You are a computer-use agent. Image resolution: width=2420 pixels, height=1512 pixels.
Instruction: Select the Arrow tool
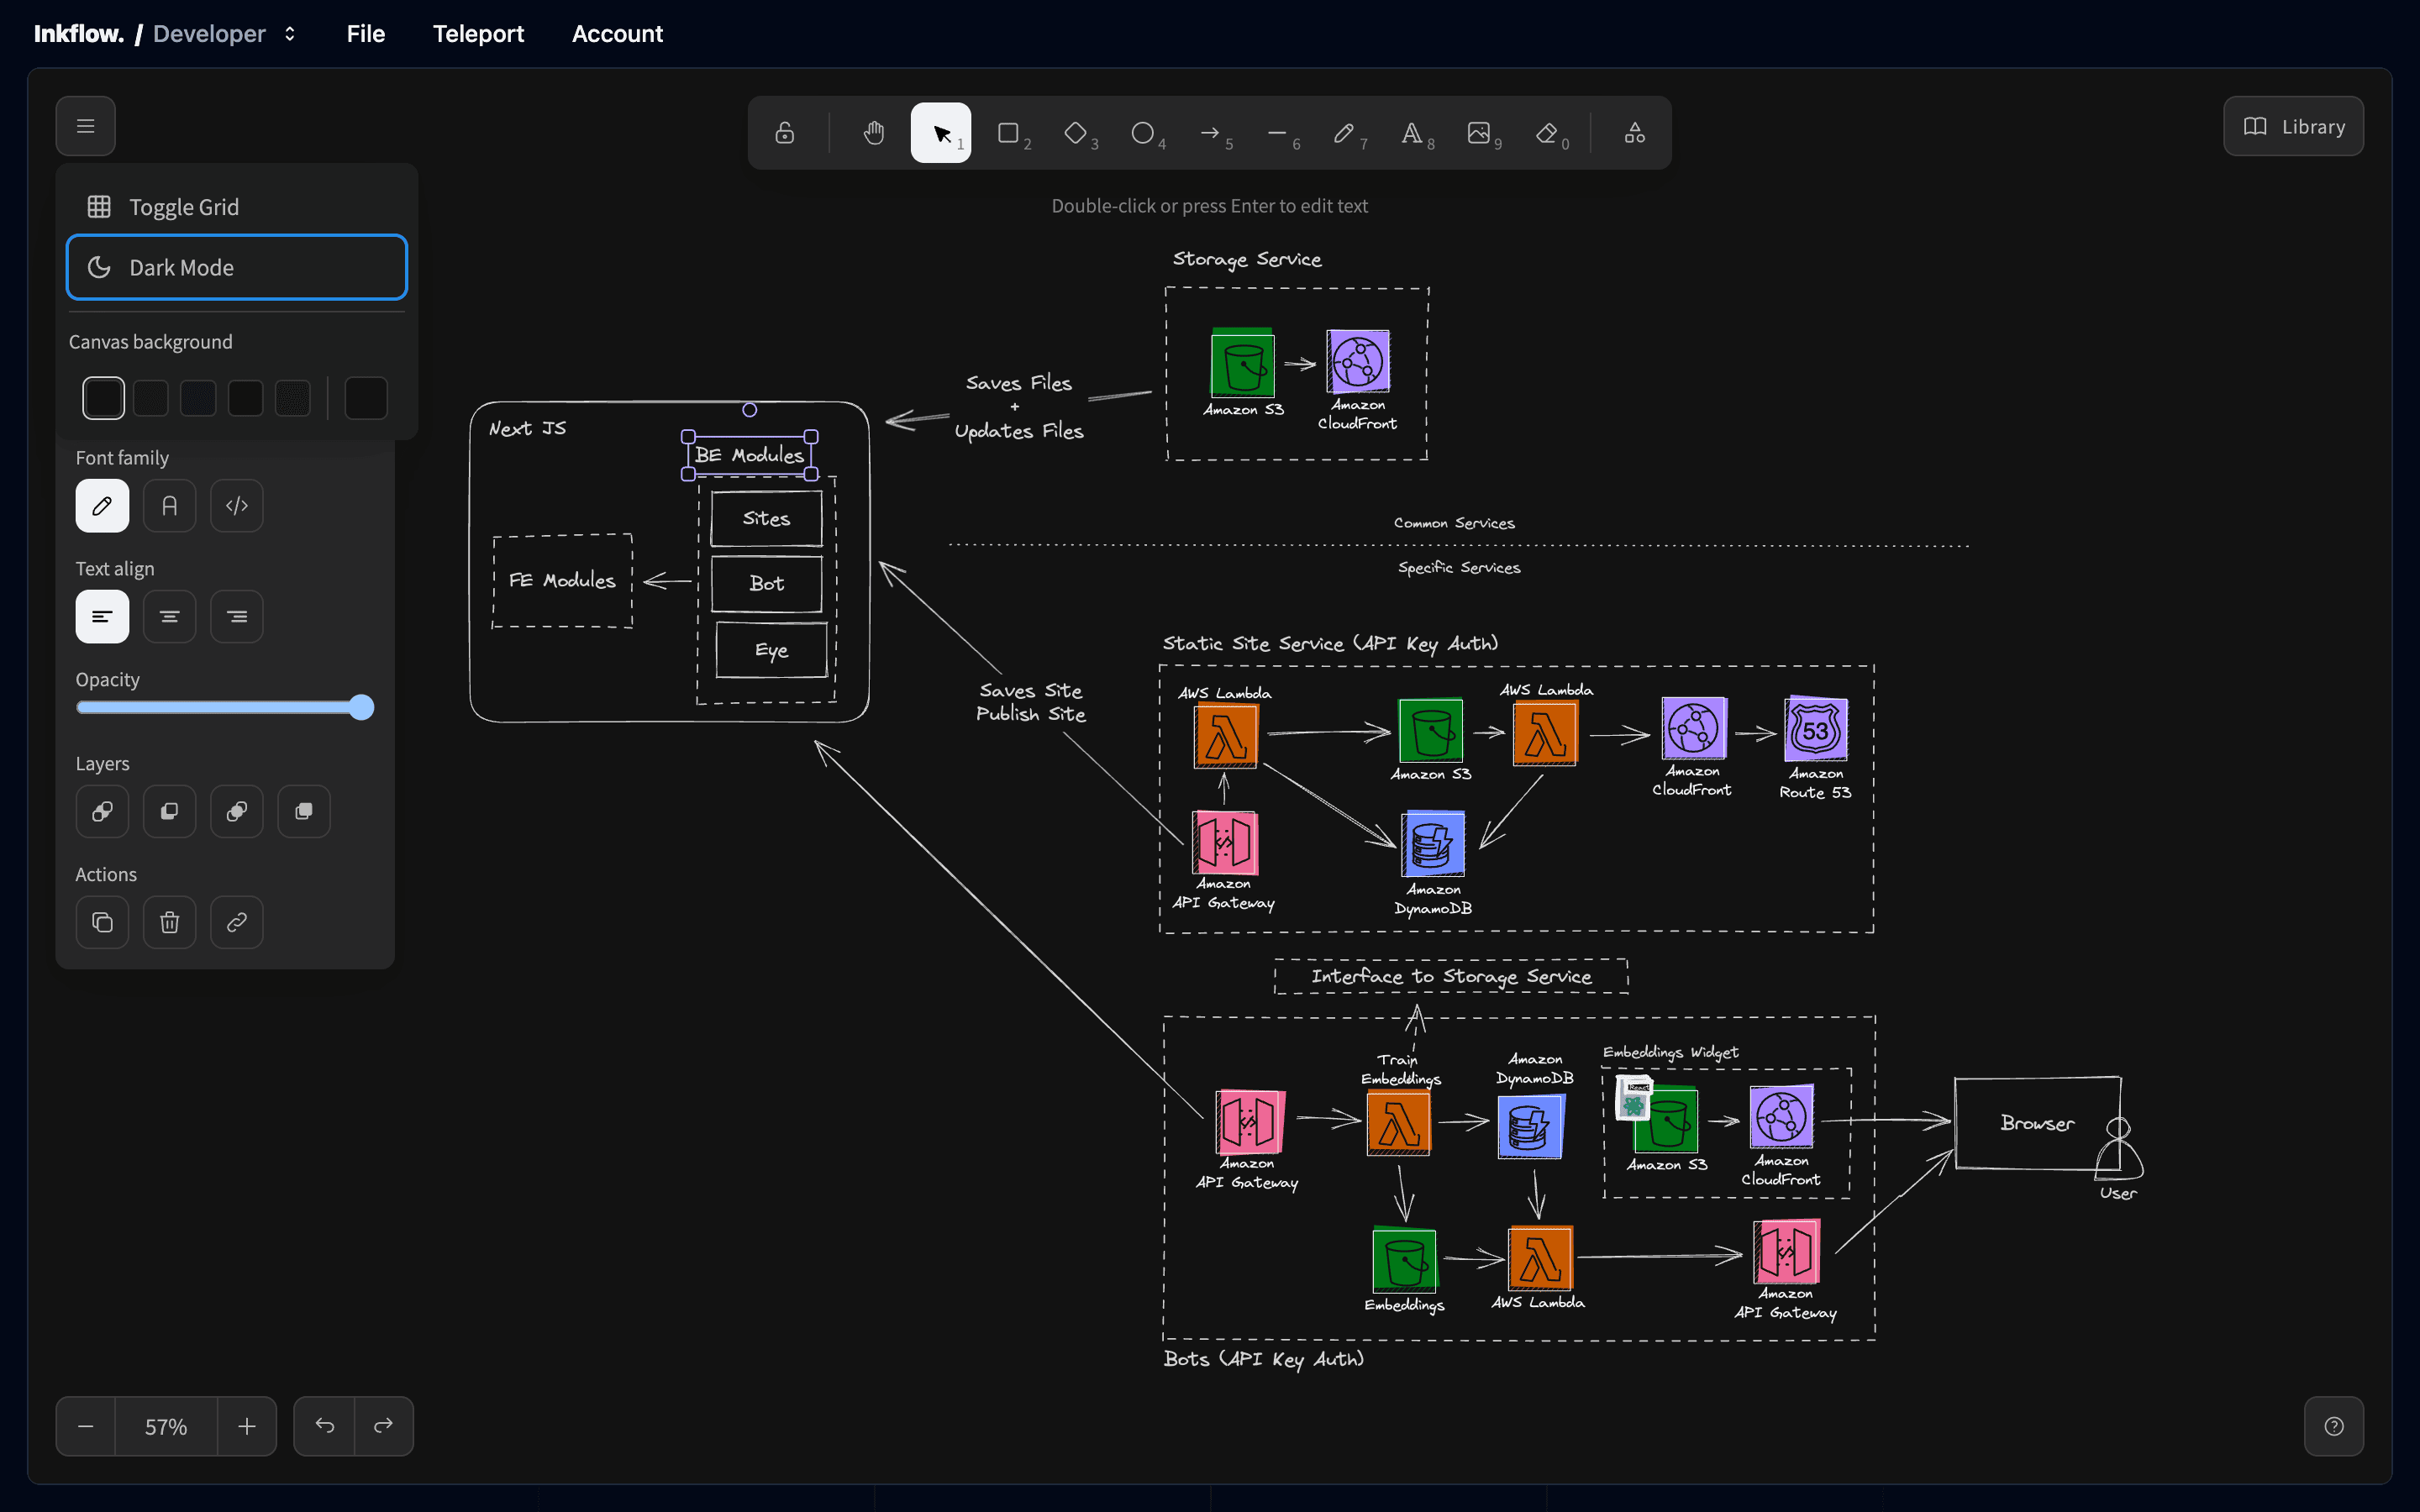pos(1210,133)
